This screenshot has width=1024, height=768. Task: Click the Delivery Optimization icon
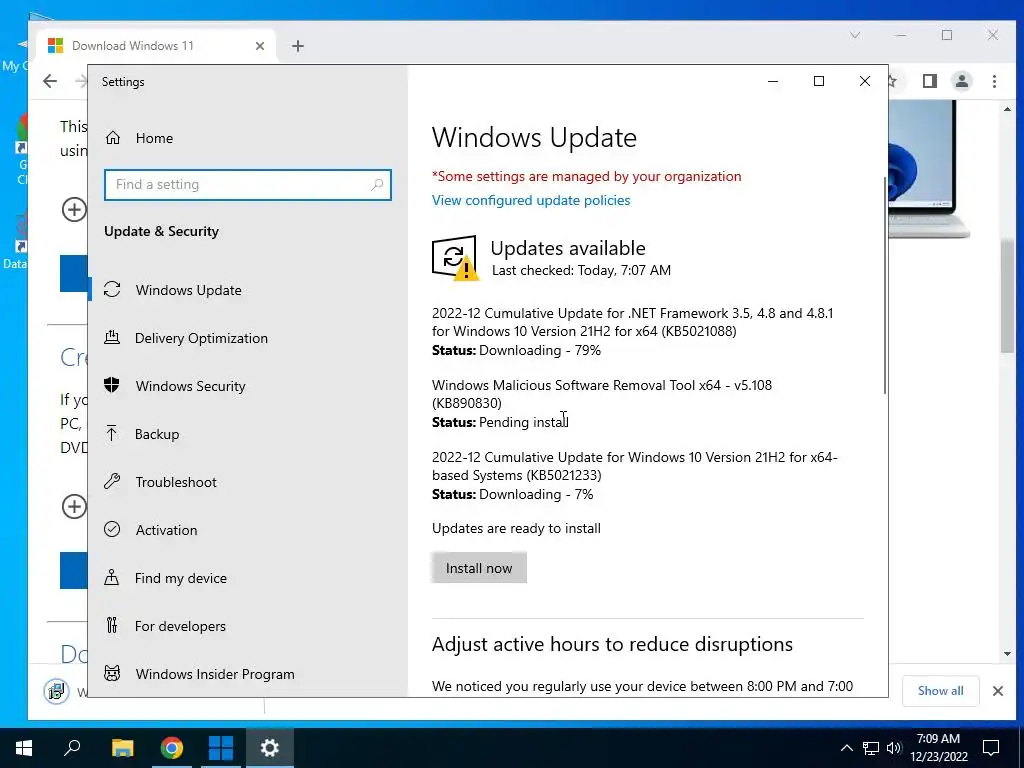click(x=112, y=338)
